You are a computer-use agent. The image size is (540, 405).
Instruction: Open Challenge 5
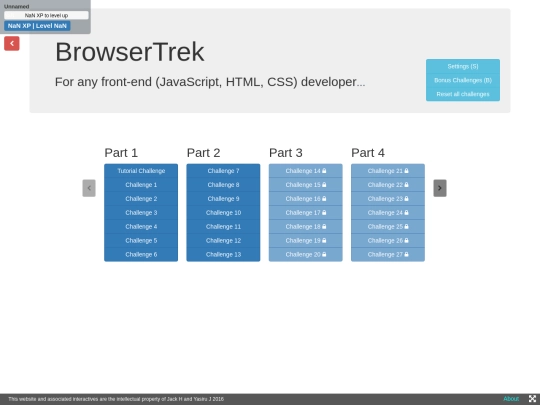pyautogui.click(x=141, y=240)
